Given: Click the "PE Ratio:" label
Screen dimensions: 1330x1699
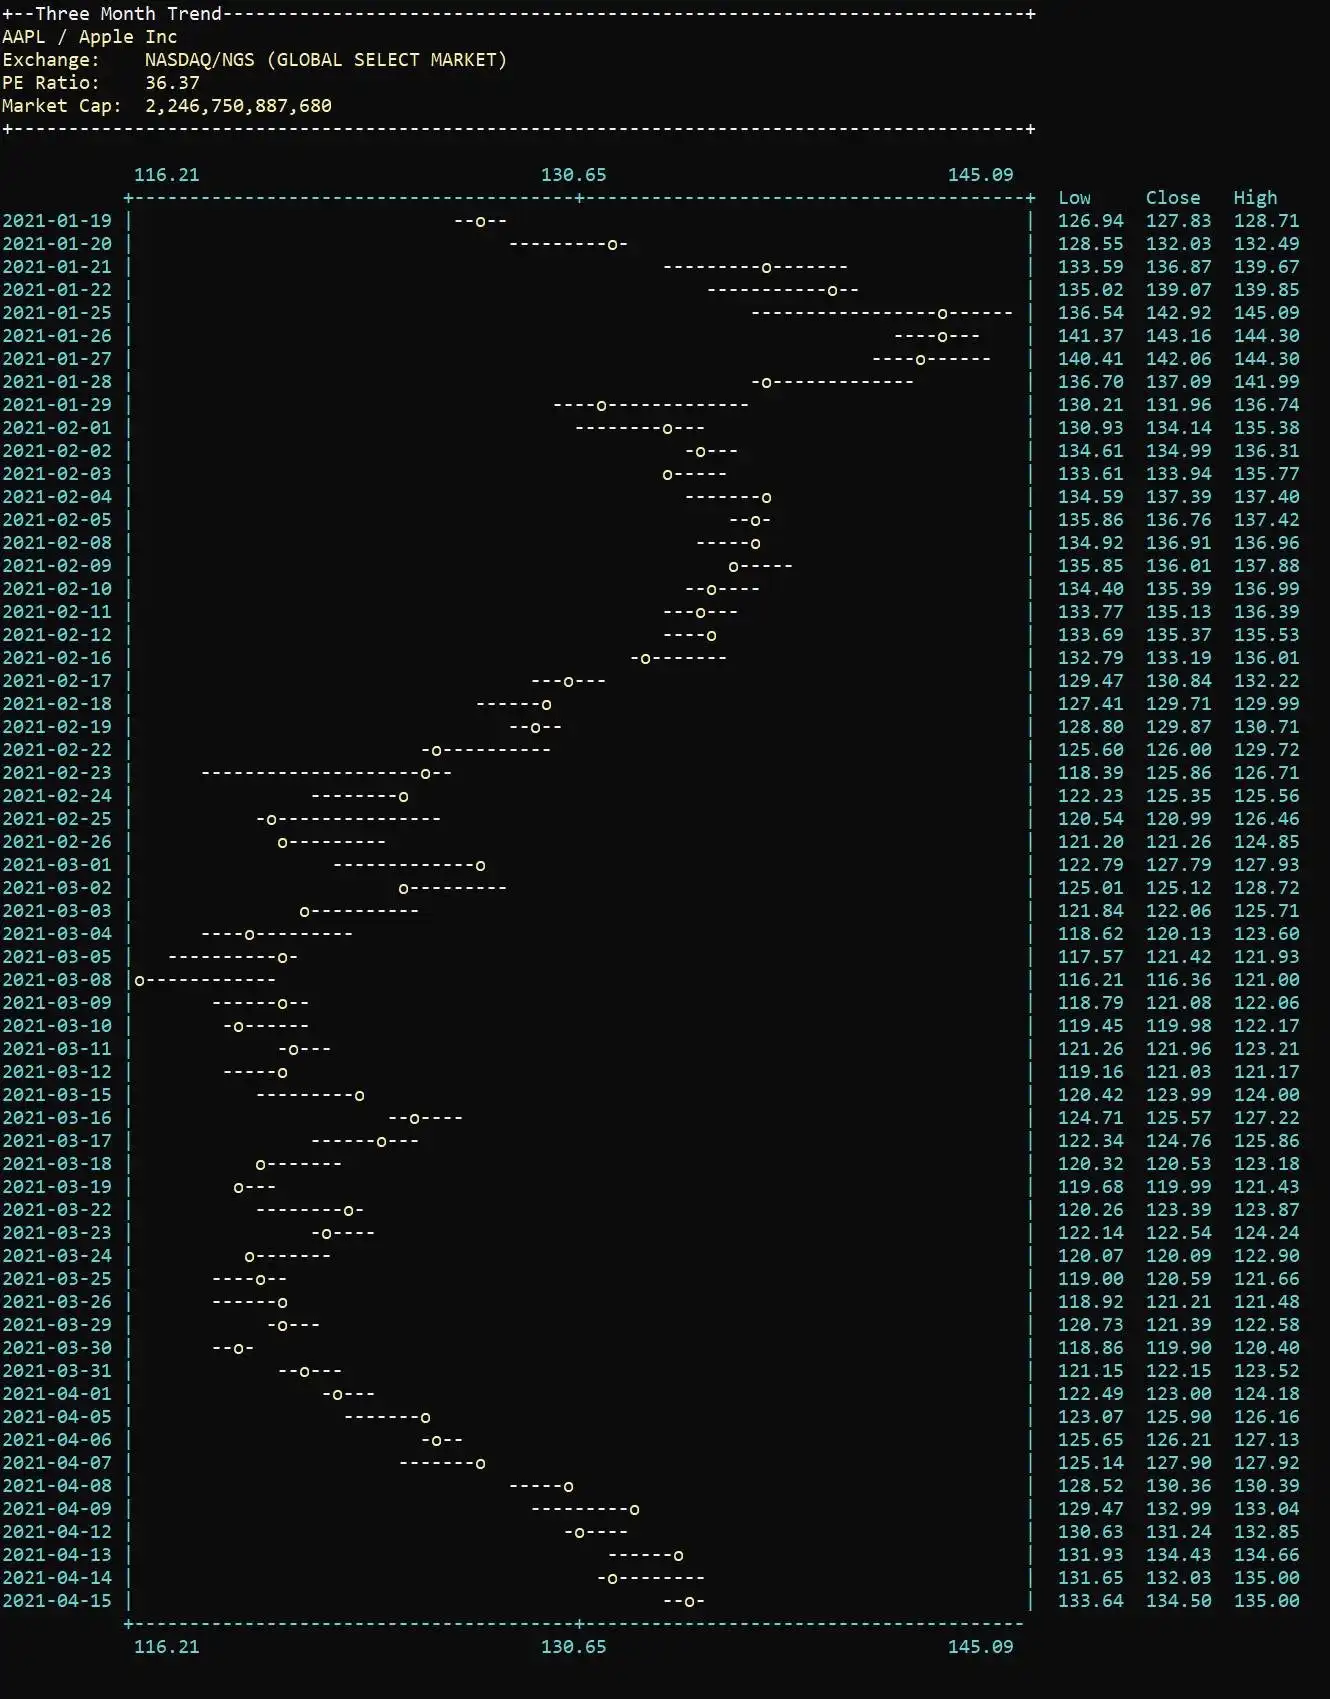Looking at the screenshot, I should pyautogui.click(x=51, y=83).
